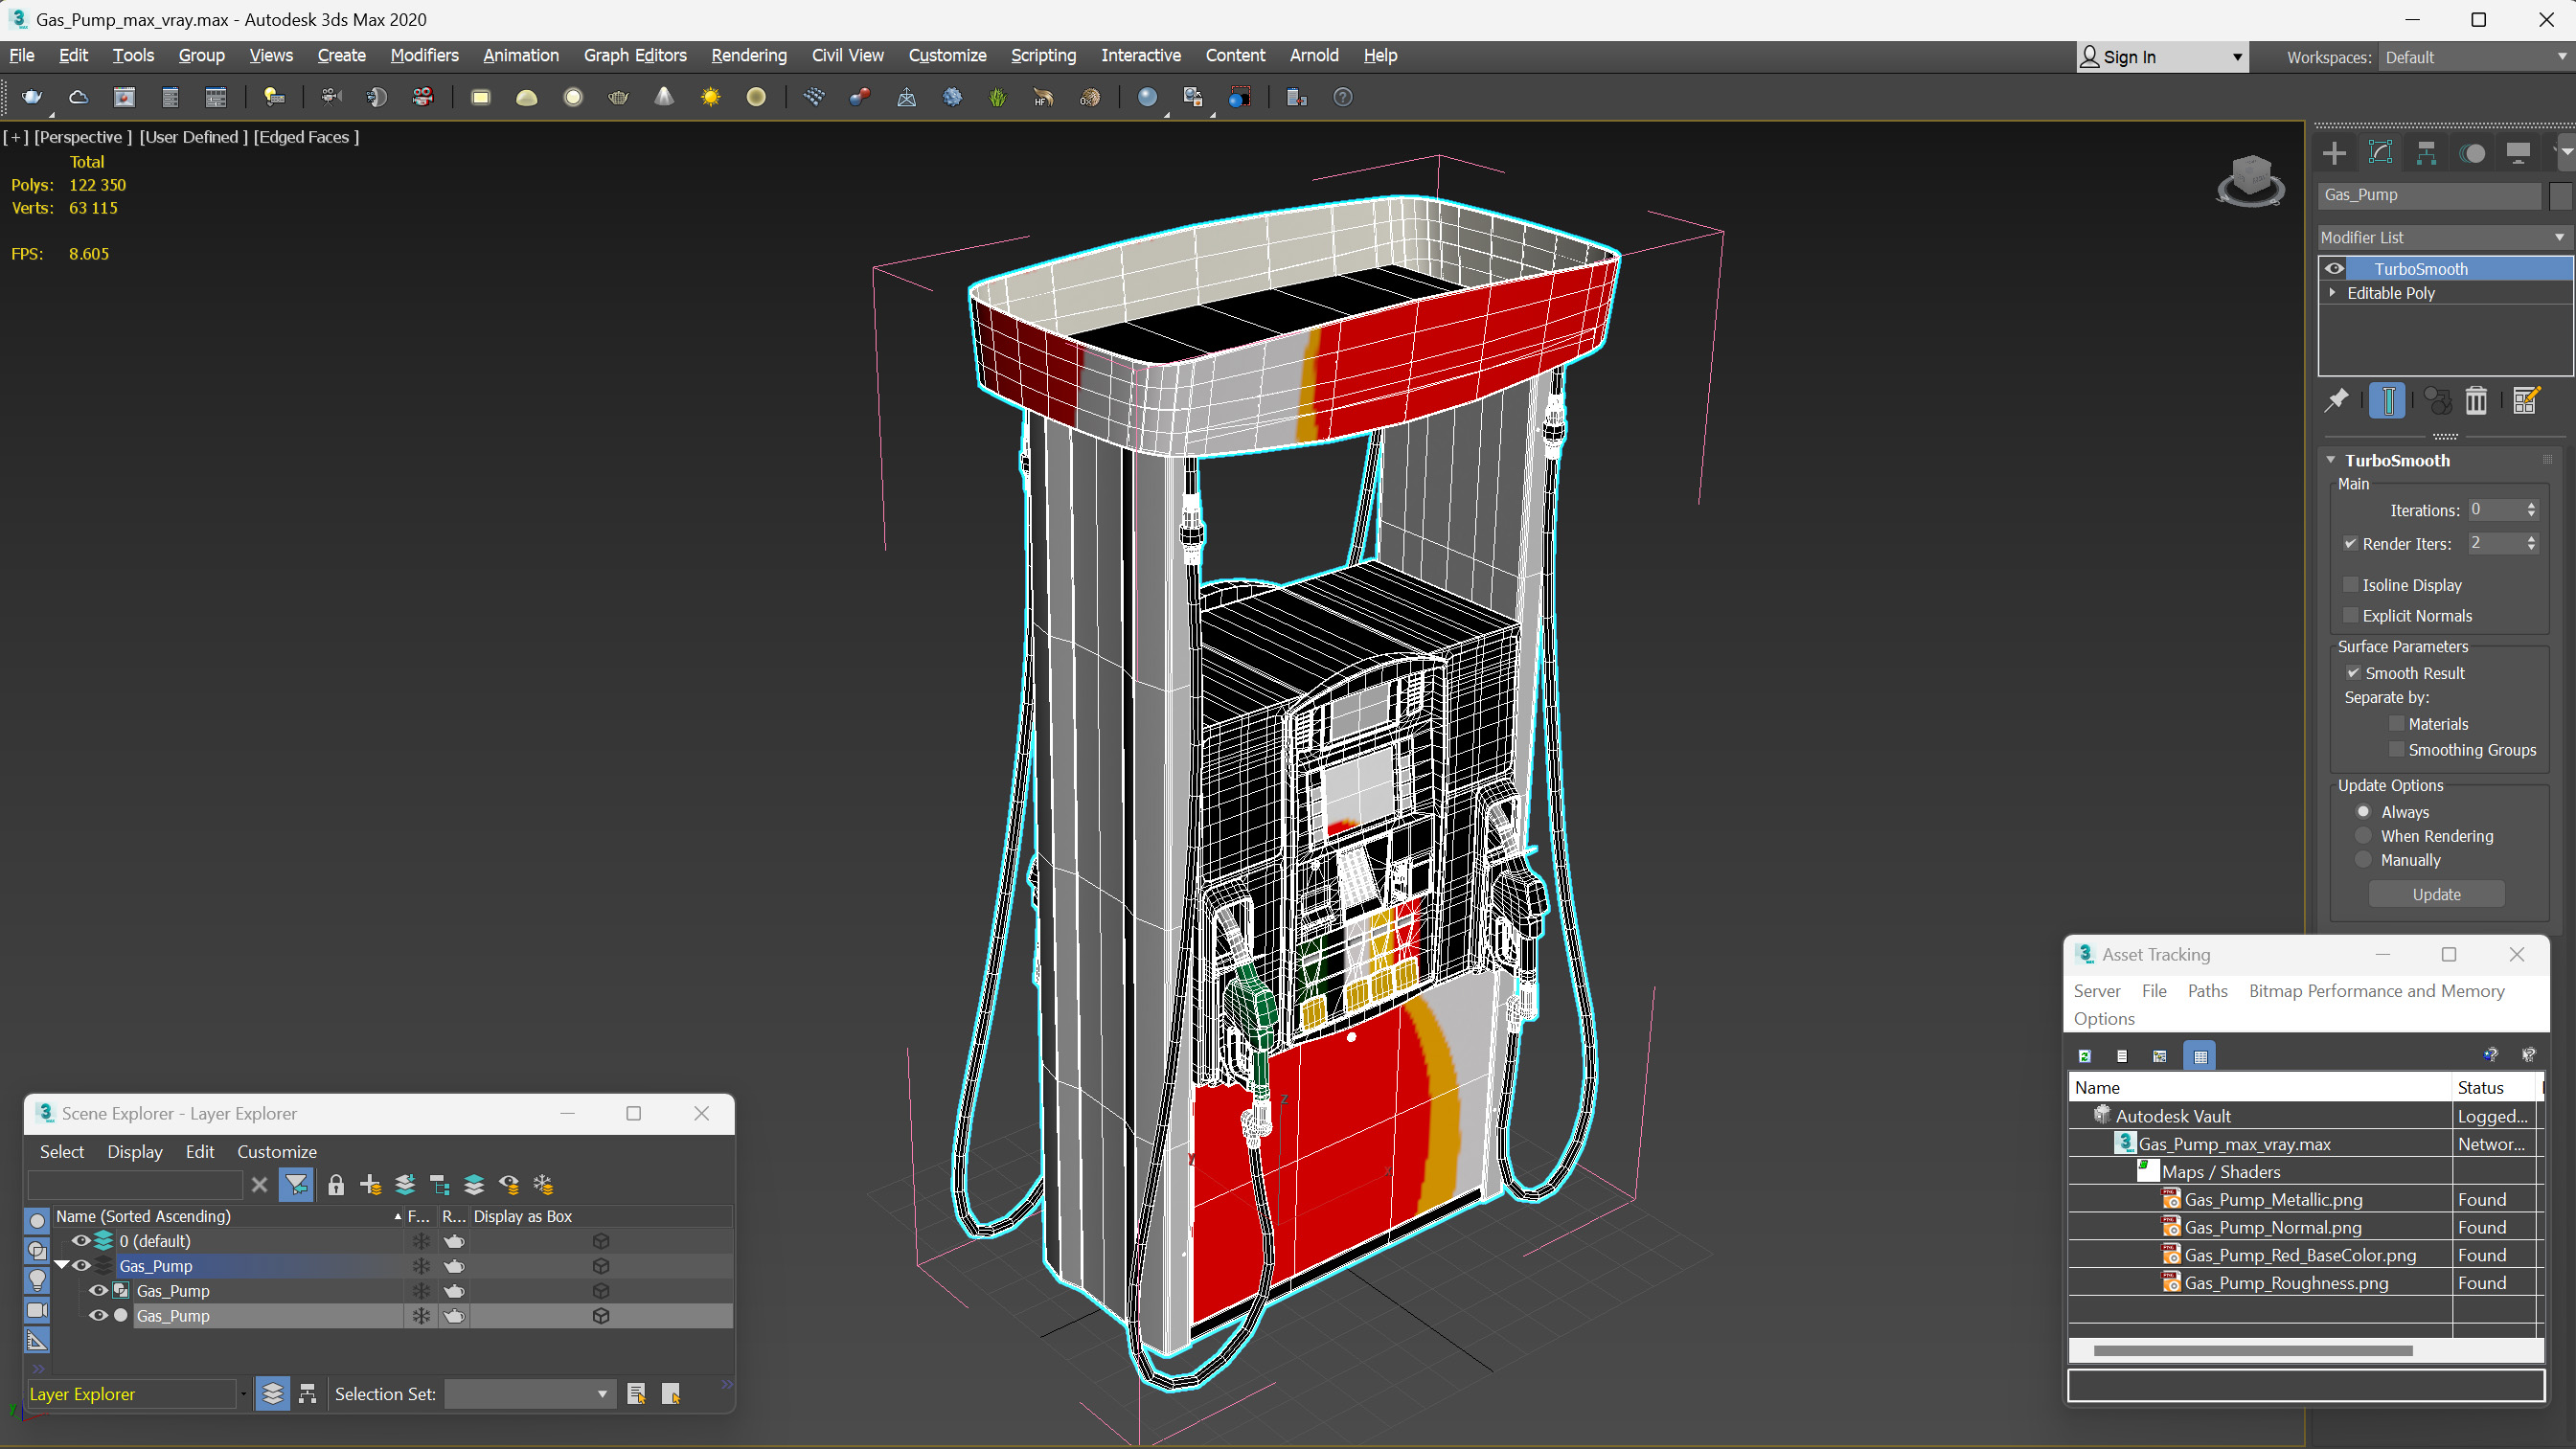Open the Modifiers menu
Image resolution: width=2576 pixels, height=1449 pixels.
pyautogui.click(x=424, y=55)
